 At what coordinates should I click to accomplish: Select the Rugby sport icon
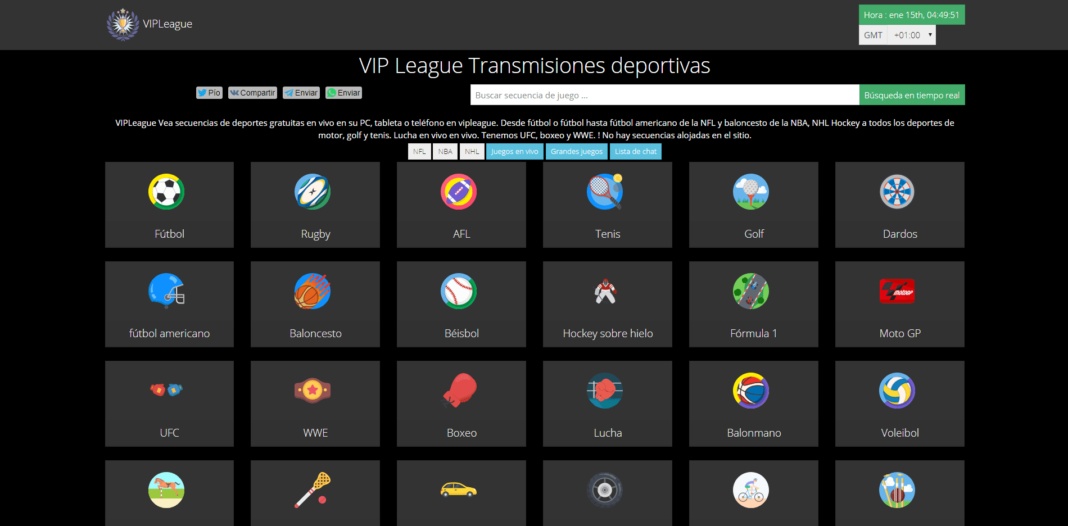(x=312, y=191)
